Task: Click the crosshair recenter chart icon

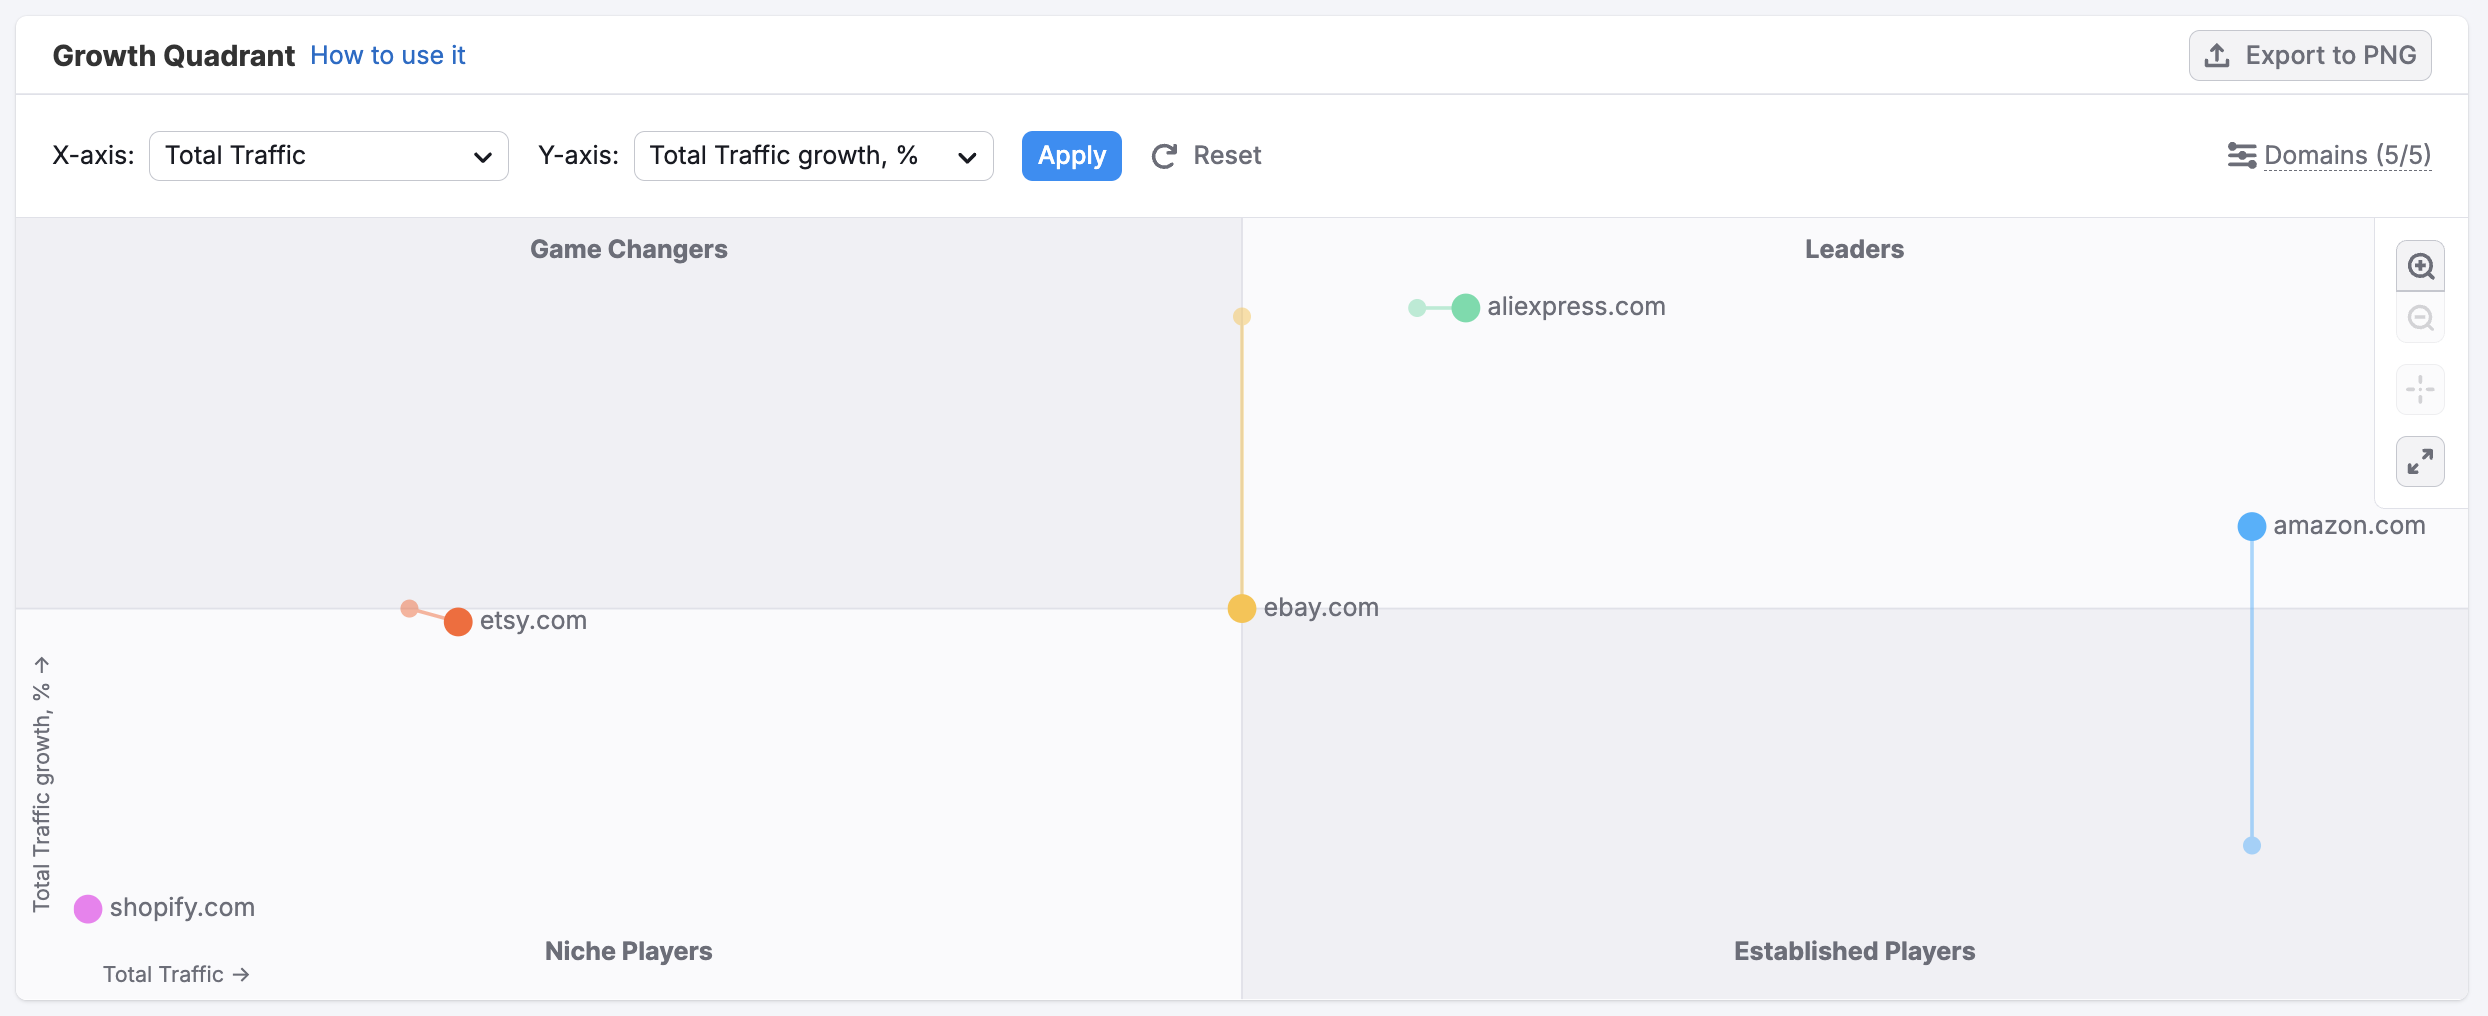Action: [2419, 389]
